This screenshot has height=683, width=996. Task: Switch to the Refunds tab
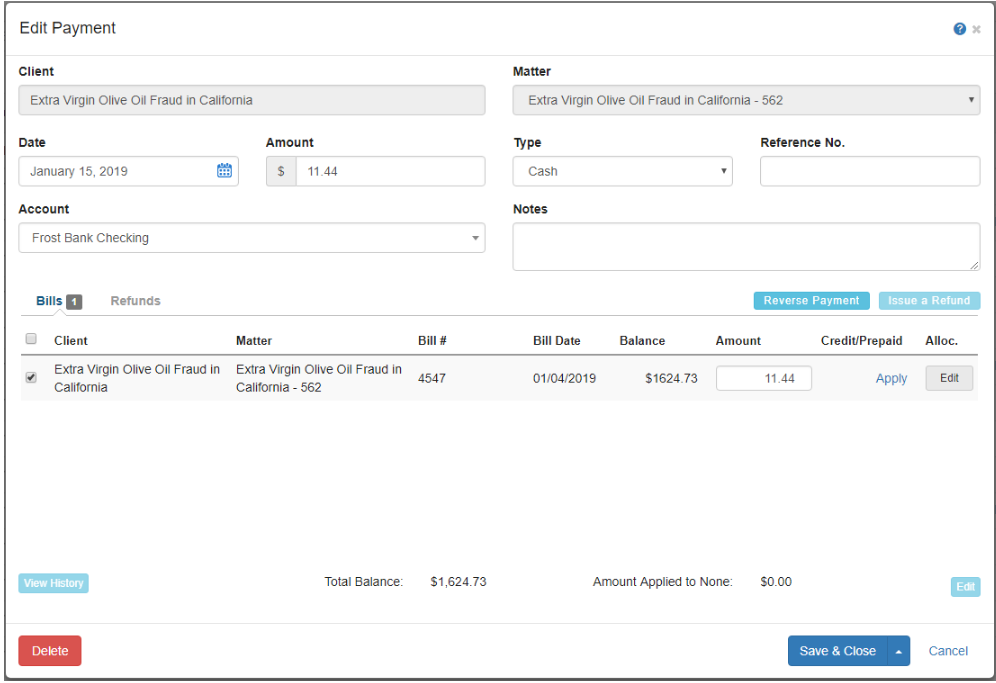click(135, 301)
